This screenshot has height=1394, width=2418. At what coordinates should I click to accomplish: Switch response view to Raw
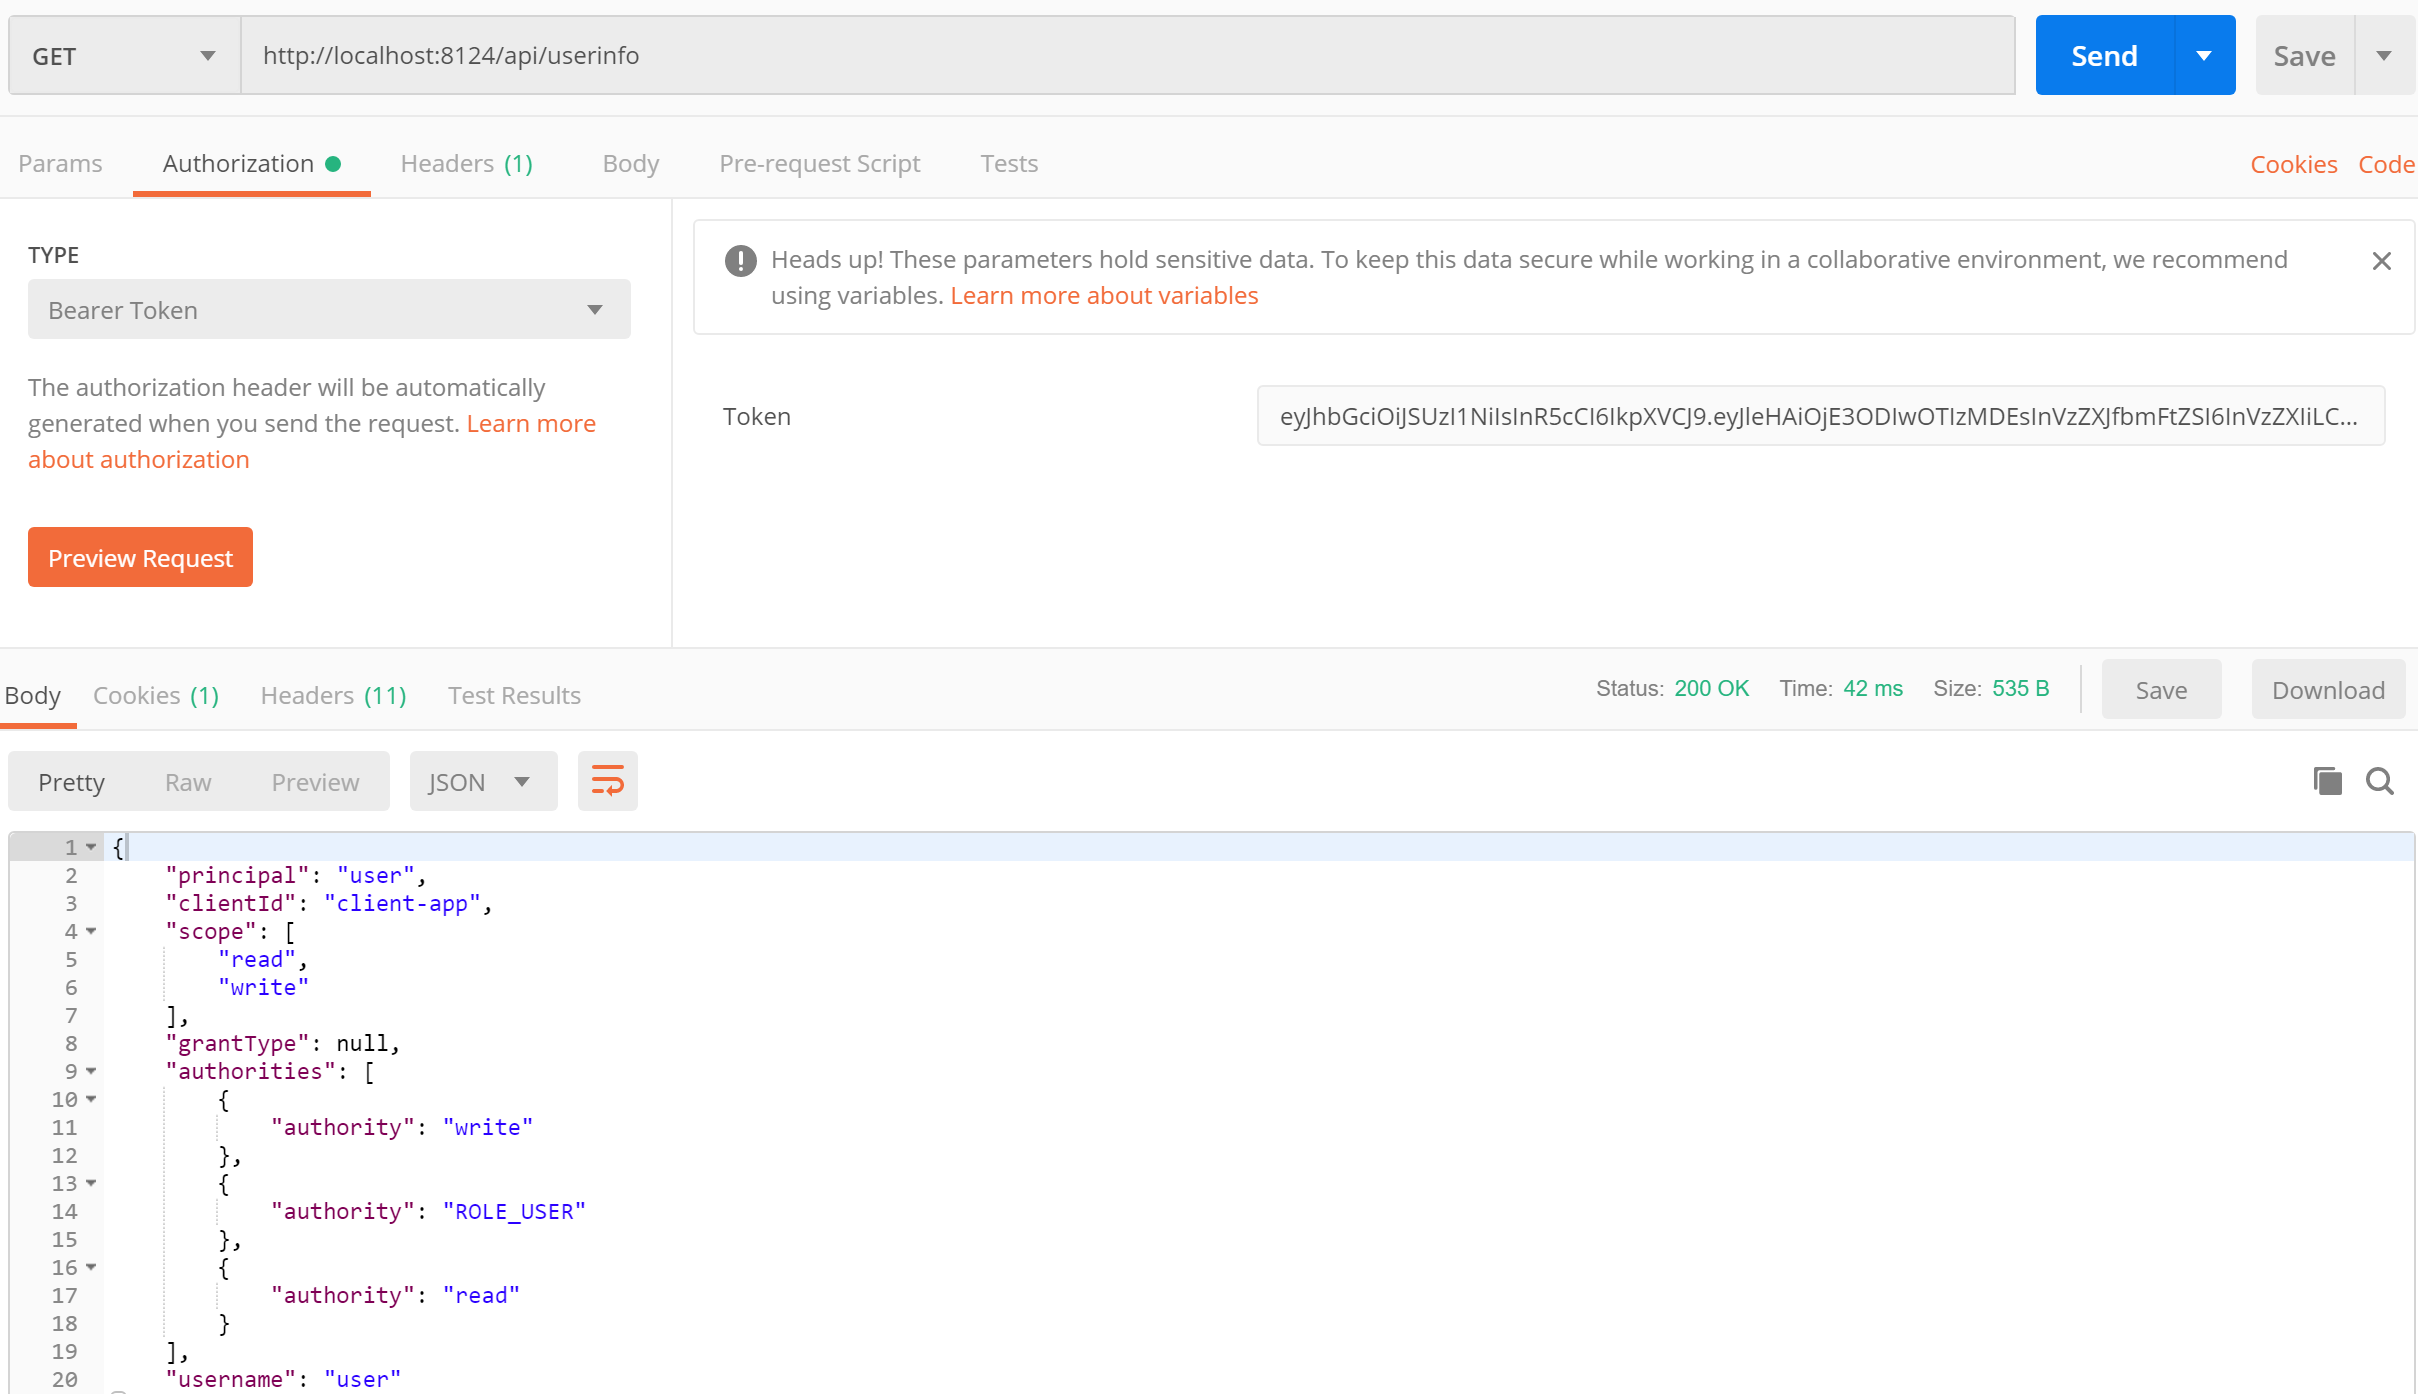click(x=188, y=782)
